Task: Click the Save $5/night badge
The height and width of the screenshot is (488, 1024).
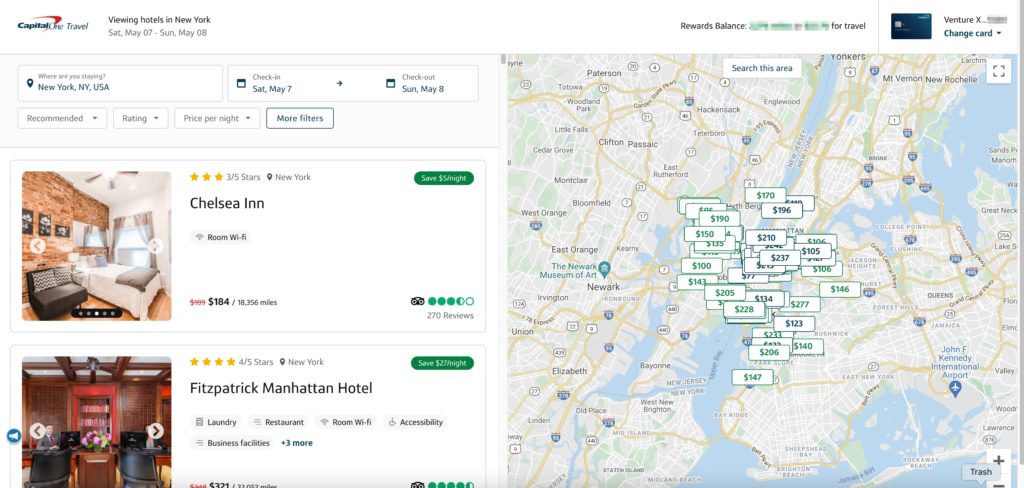Action: 443,178
